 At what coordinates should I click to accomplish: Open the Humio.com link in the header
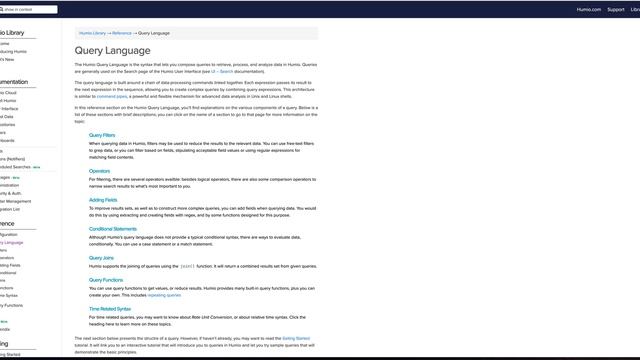pos(589,9)
